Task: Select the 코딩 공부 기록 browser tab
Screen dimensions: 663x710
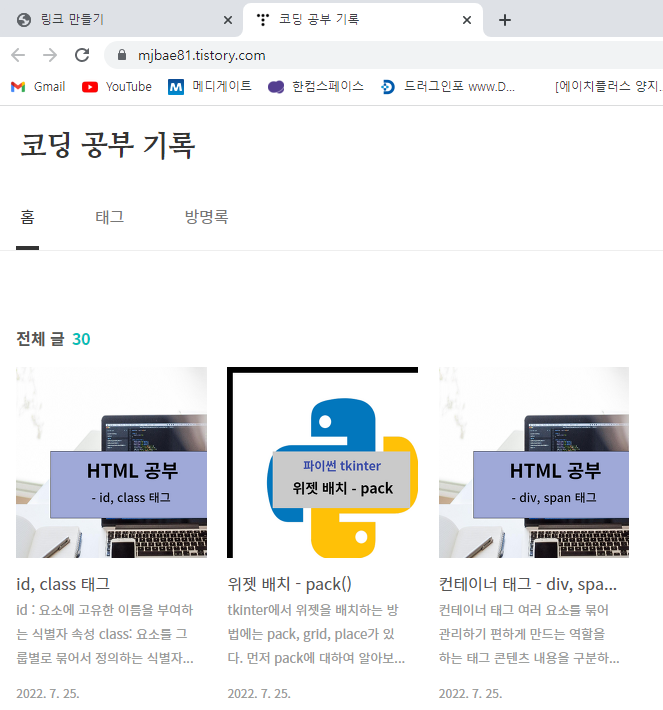Action: (362, 20)
